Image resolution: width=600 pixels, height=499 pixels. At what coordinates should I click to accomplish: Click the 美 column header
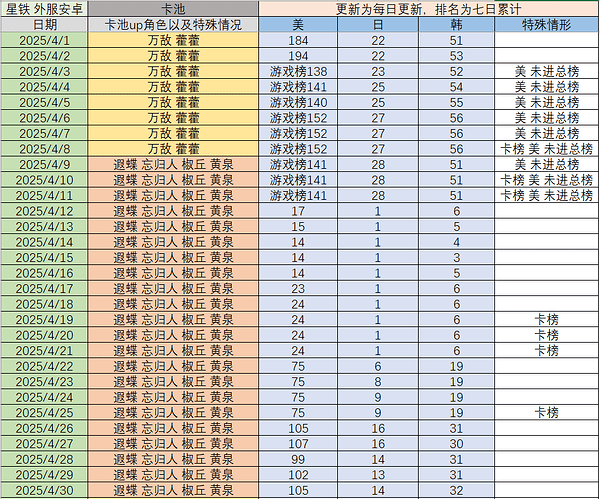click(x=298, y=24)
